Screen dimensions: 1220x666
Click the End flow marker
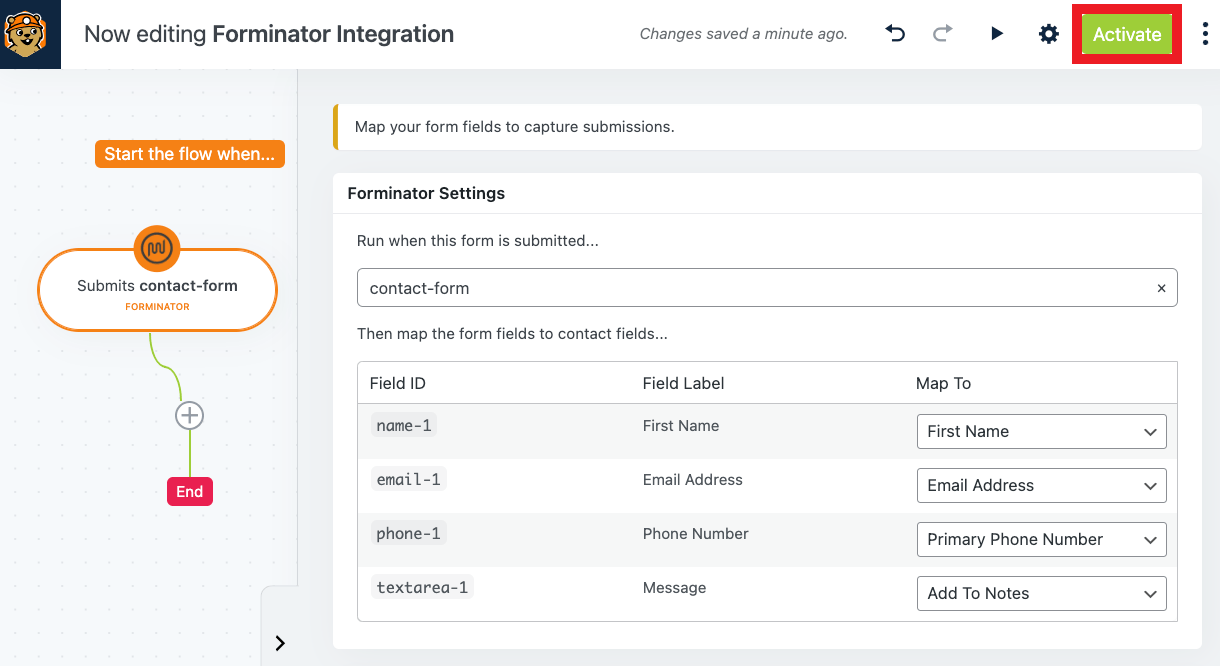[x=189, y=491]
